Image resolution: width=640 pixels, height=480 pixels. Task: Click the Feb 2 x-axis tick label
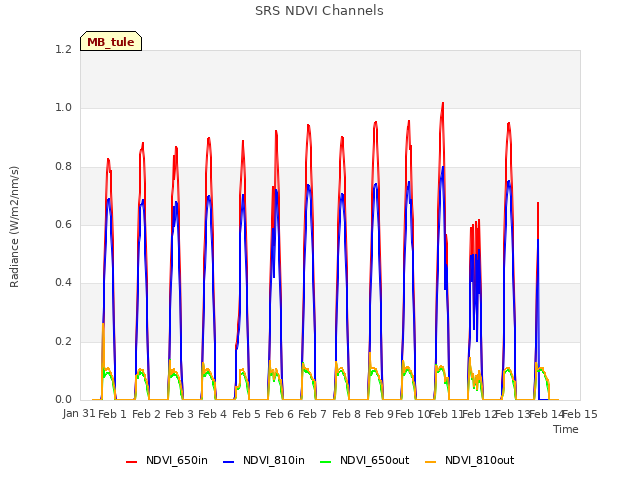coord(146,414)
